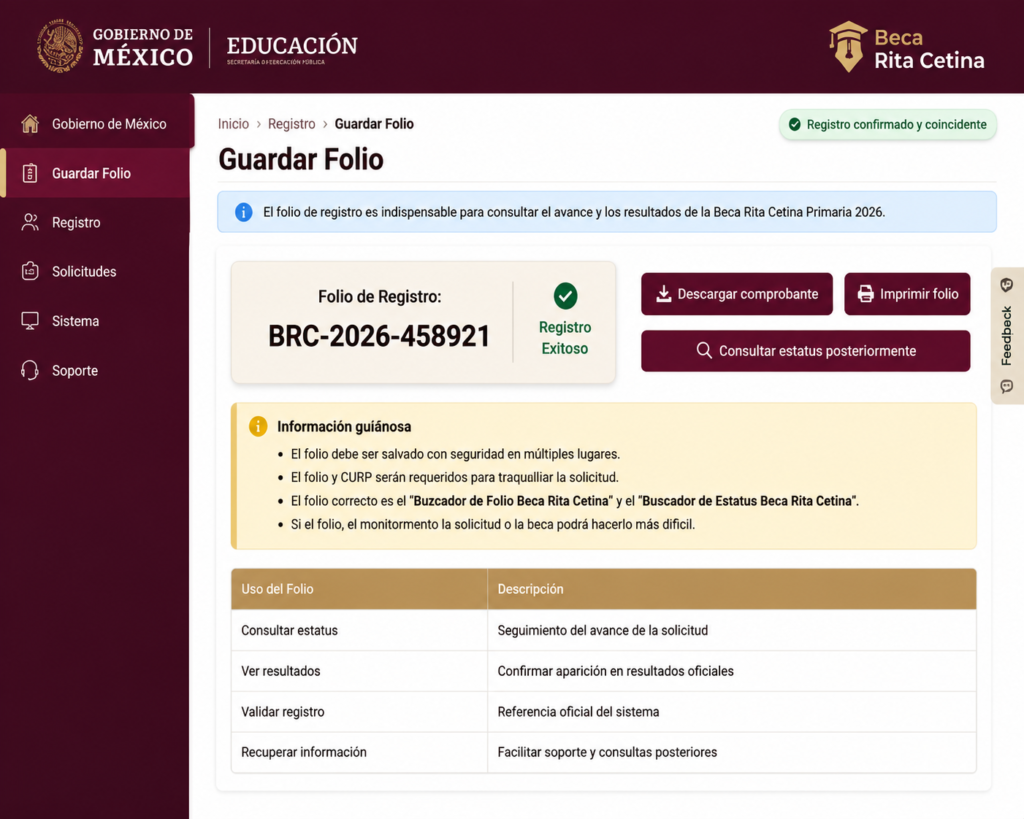Click the blue info icon in folio banner

click(x=244, y=212)
